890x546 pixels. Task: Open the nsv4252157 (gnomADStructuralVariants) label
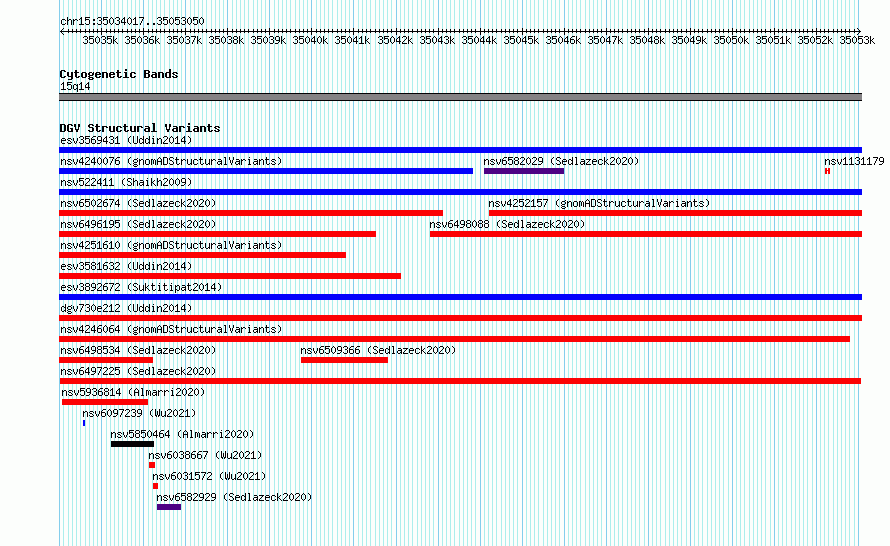(599, 203)
